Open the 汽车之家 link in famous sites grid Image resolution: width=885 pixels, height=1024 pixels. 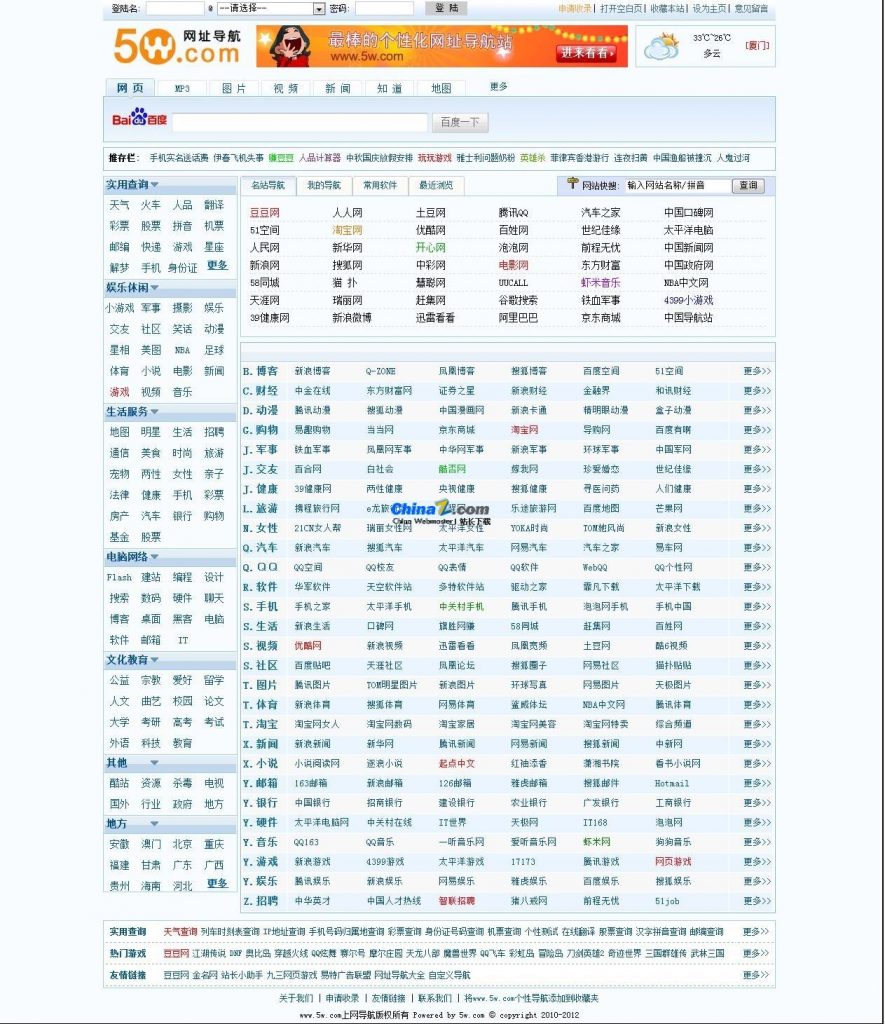601,213
